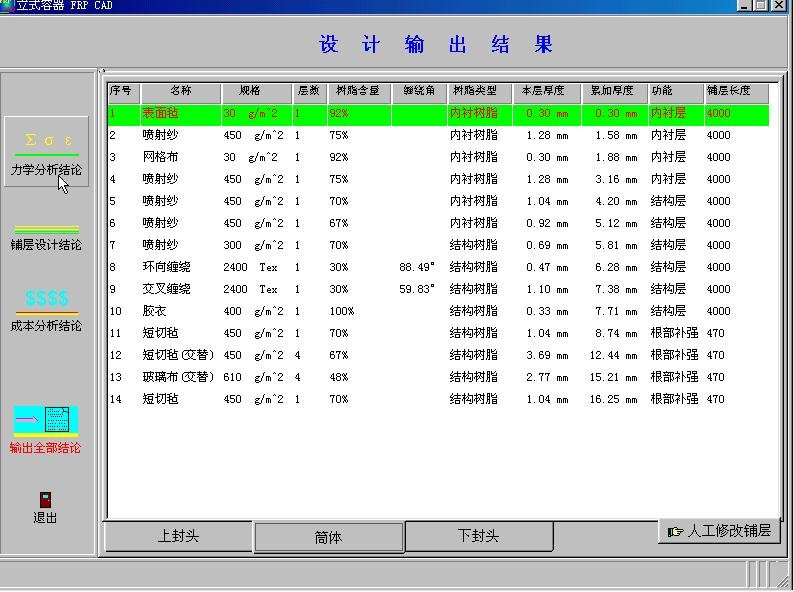Select row 9 交叉缠绕 layer

click(166, 289)
